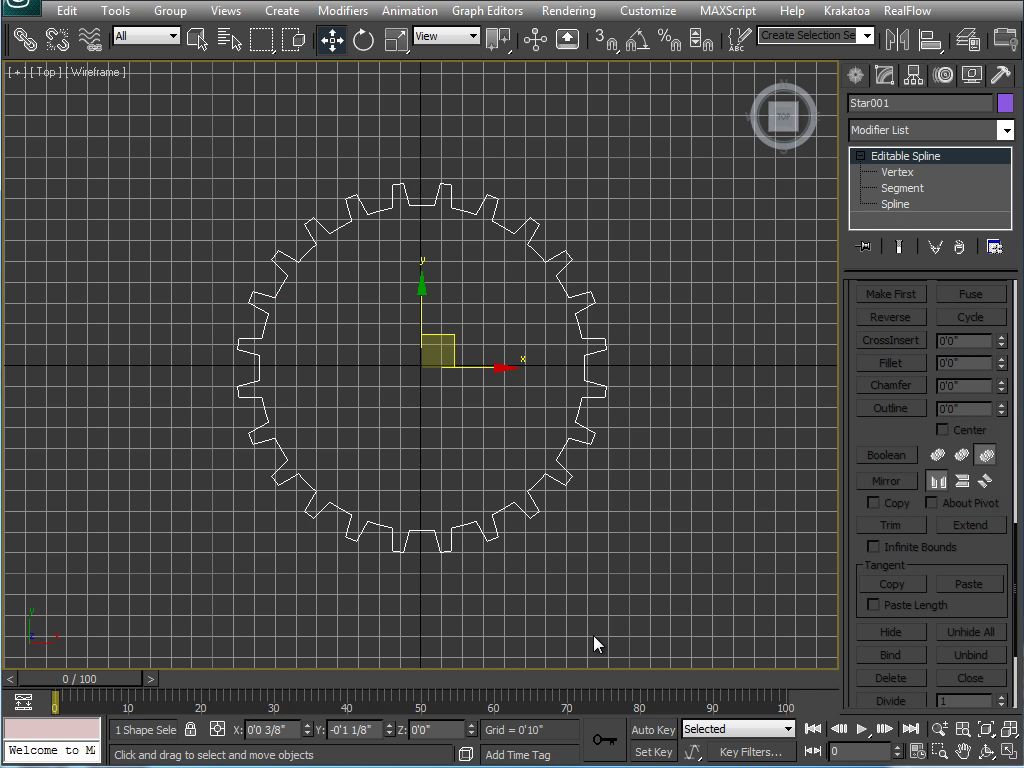
Task: Select Spline sub-object level
Action: [895, 204]
